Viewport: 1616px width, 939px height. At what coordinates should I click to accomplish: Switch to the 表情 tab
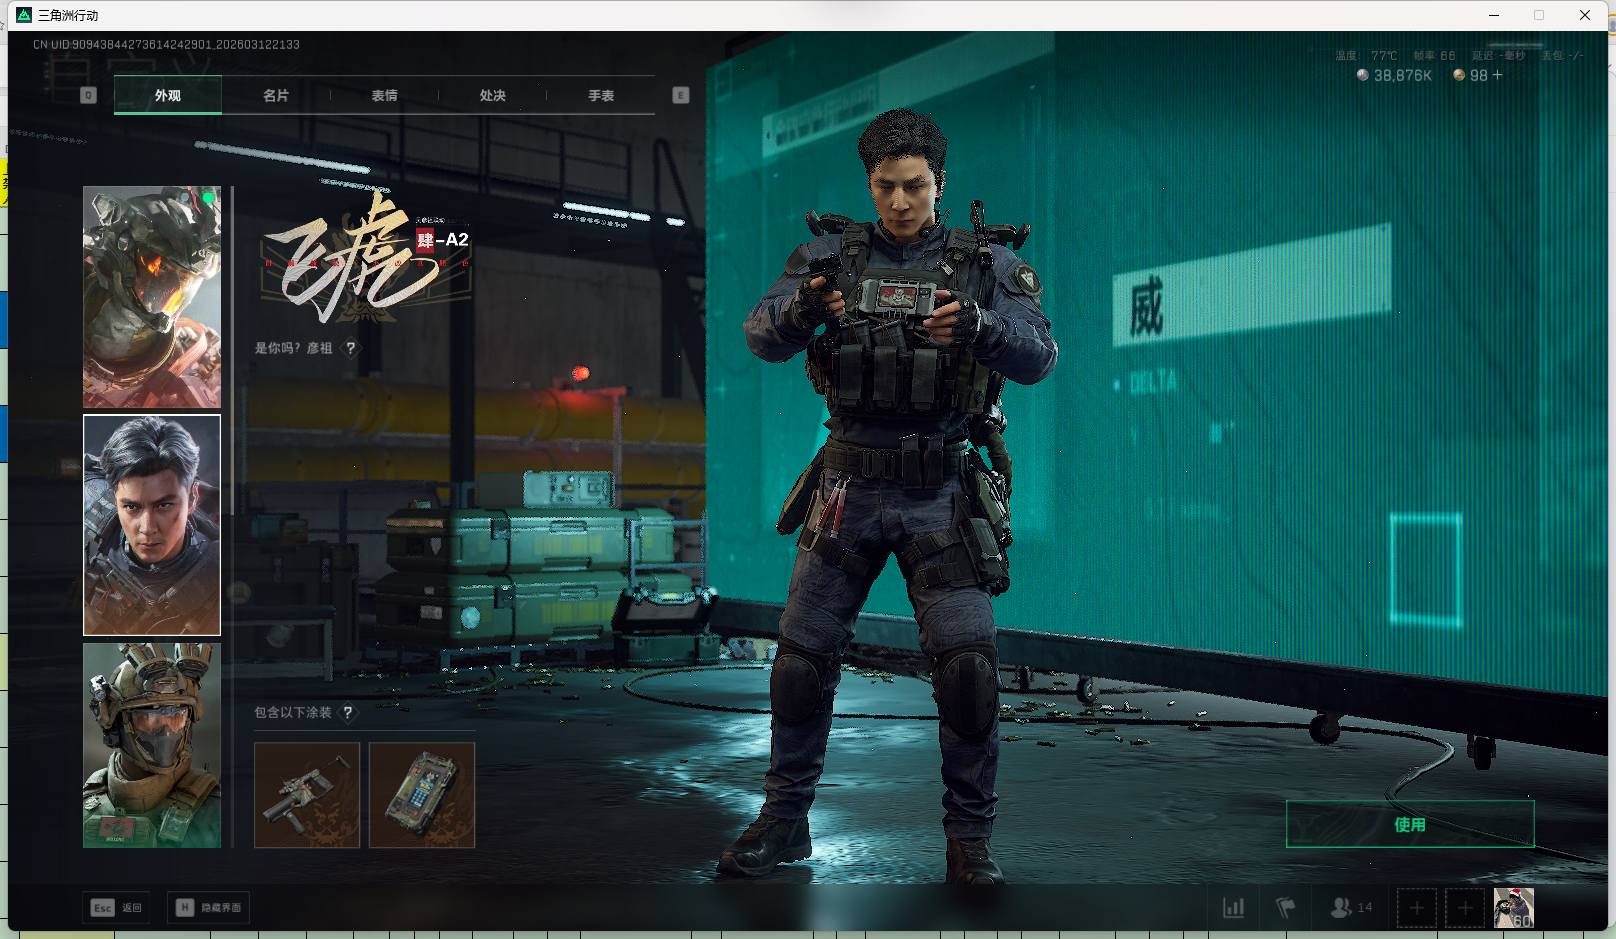tap(384, 96)
